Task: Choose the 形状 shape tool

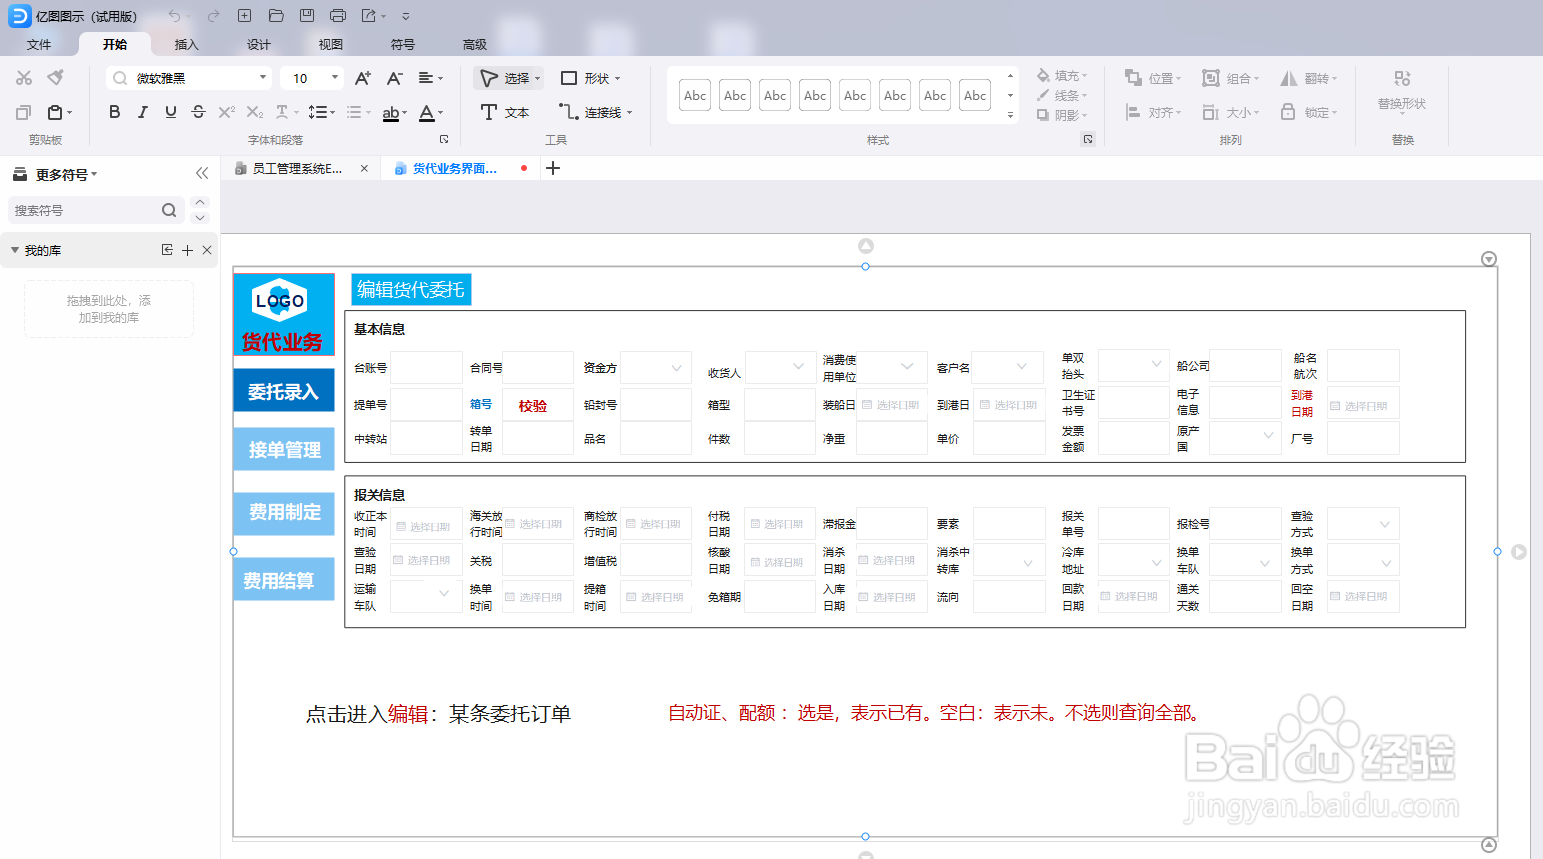Action: tap(590, 78)
